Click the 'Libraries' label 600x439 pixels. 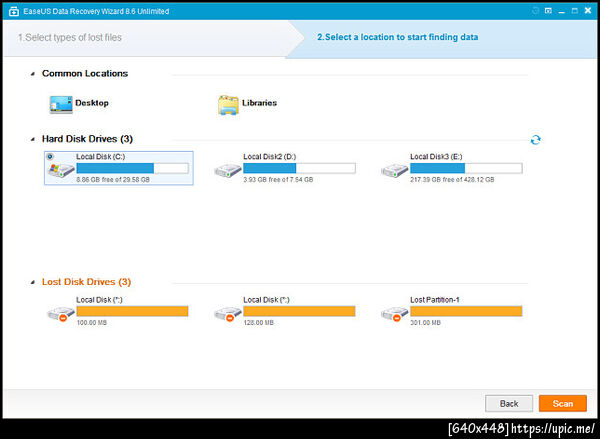(259, 103)
